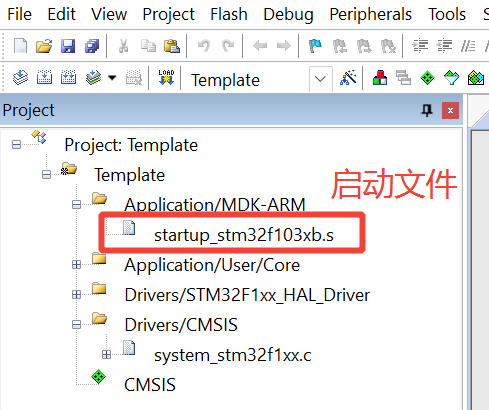Click the greyed Stop Build icon
Screen dimensions: 489x410
tap(134, 77)
